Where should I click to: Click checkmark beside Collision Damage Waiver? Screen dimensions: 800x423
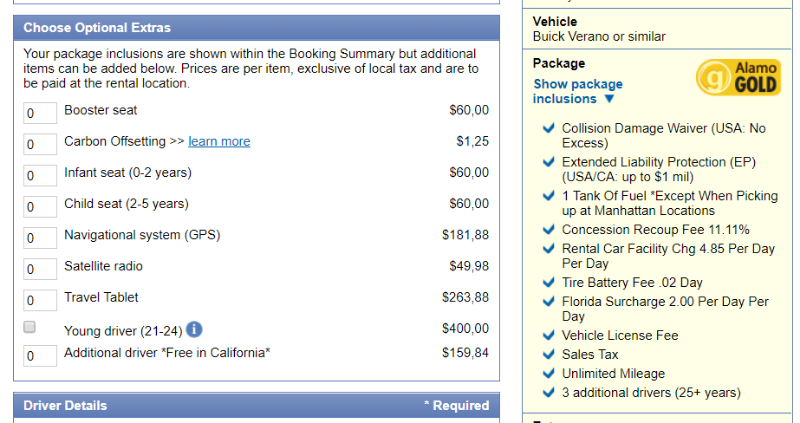tap(548, 128)
